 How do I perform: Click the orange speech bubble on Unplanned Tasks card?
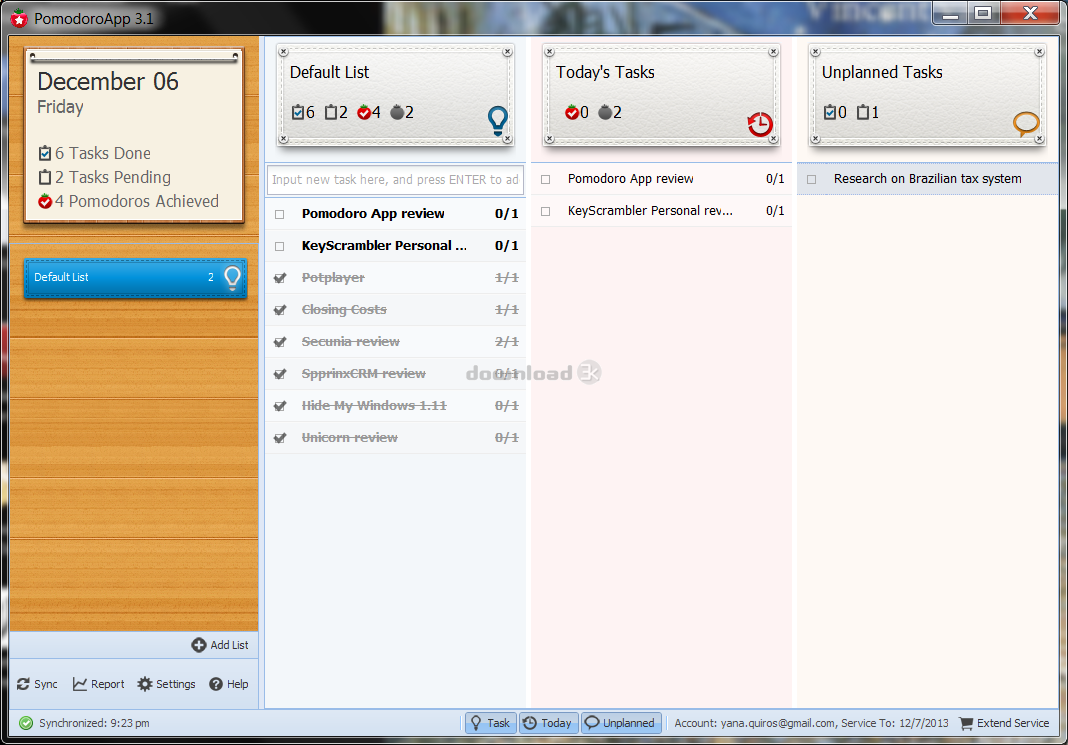coord(1026,124)
